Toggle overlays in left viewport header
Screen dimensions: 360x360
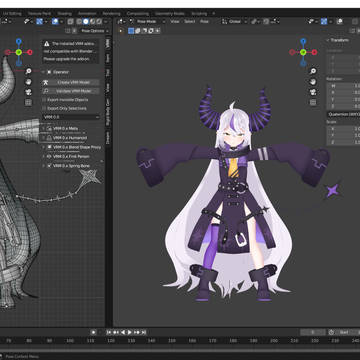pos(55,21)
